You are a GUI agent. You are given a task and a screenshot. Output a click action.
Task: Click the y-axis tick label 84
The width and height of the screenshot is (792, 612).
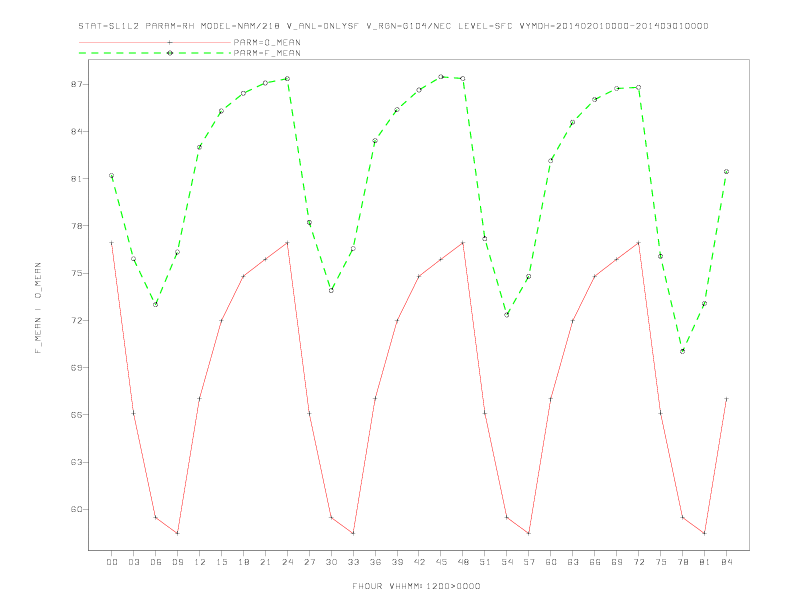tap(77, 131)
